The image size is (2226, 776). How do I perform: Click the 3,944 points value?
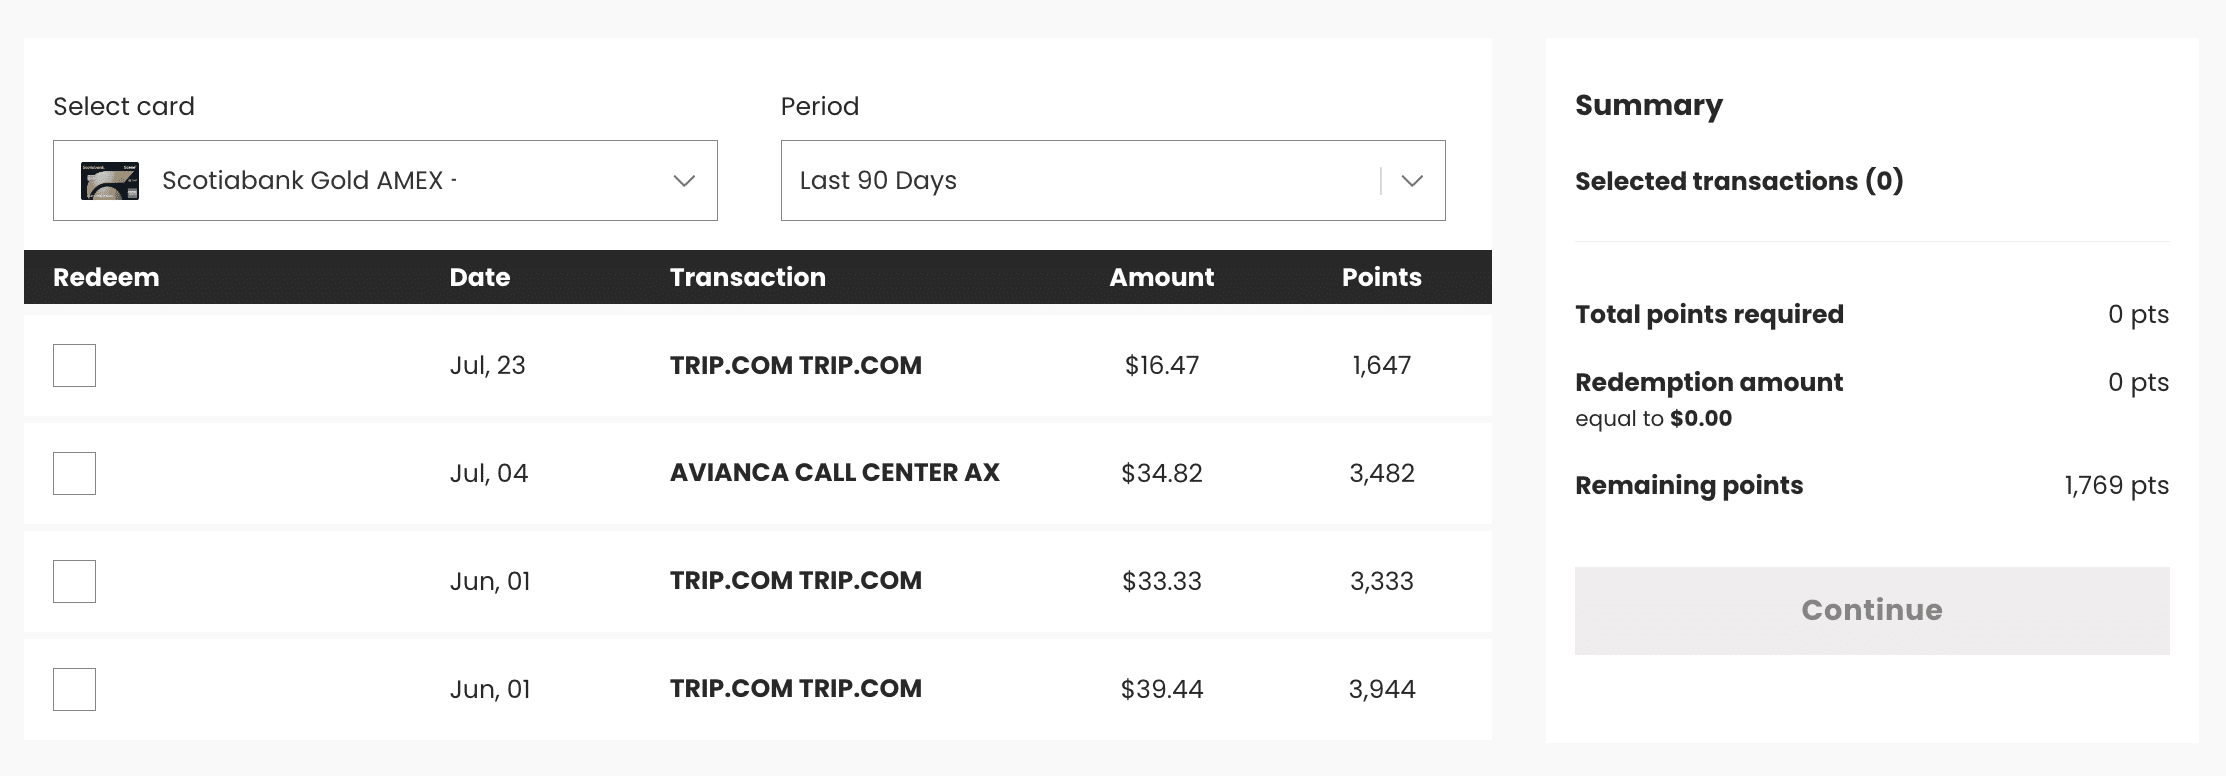1382,689
